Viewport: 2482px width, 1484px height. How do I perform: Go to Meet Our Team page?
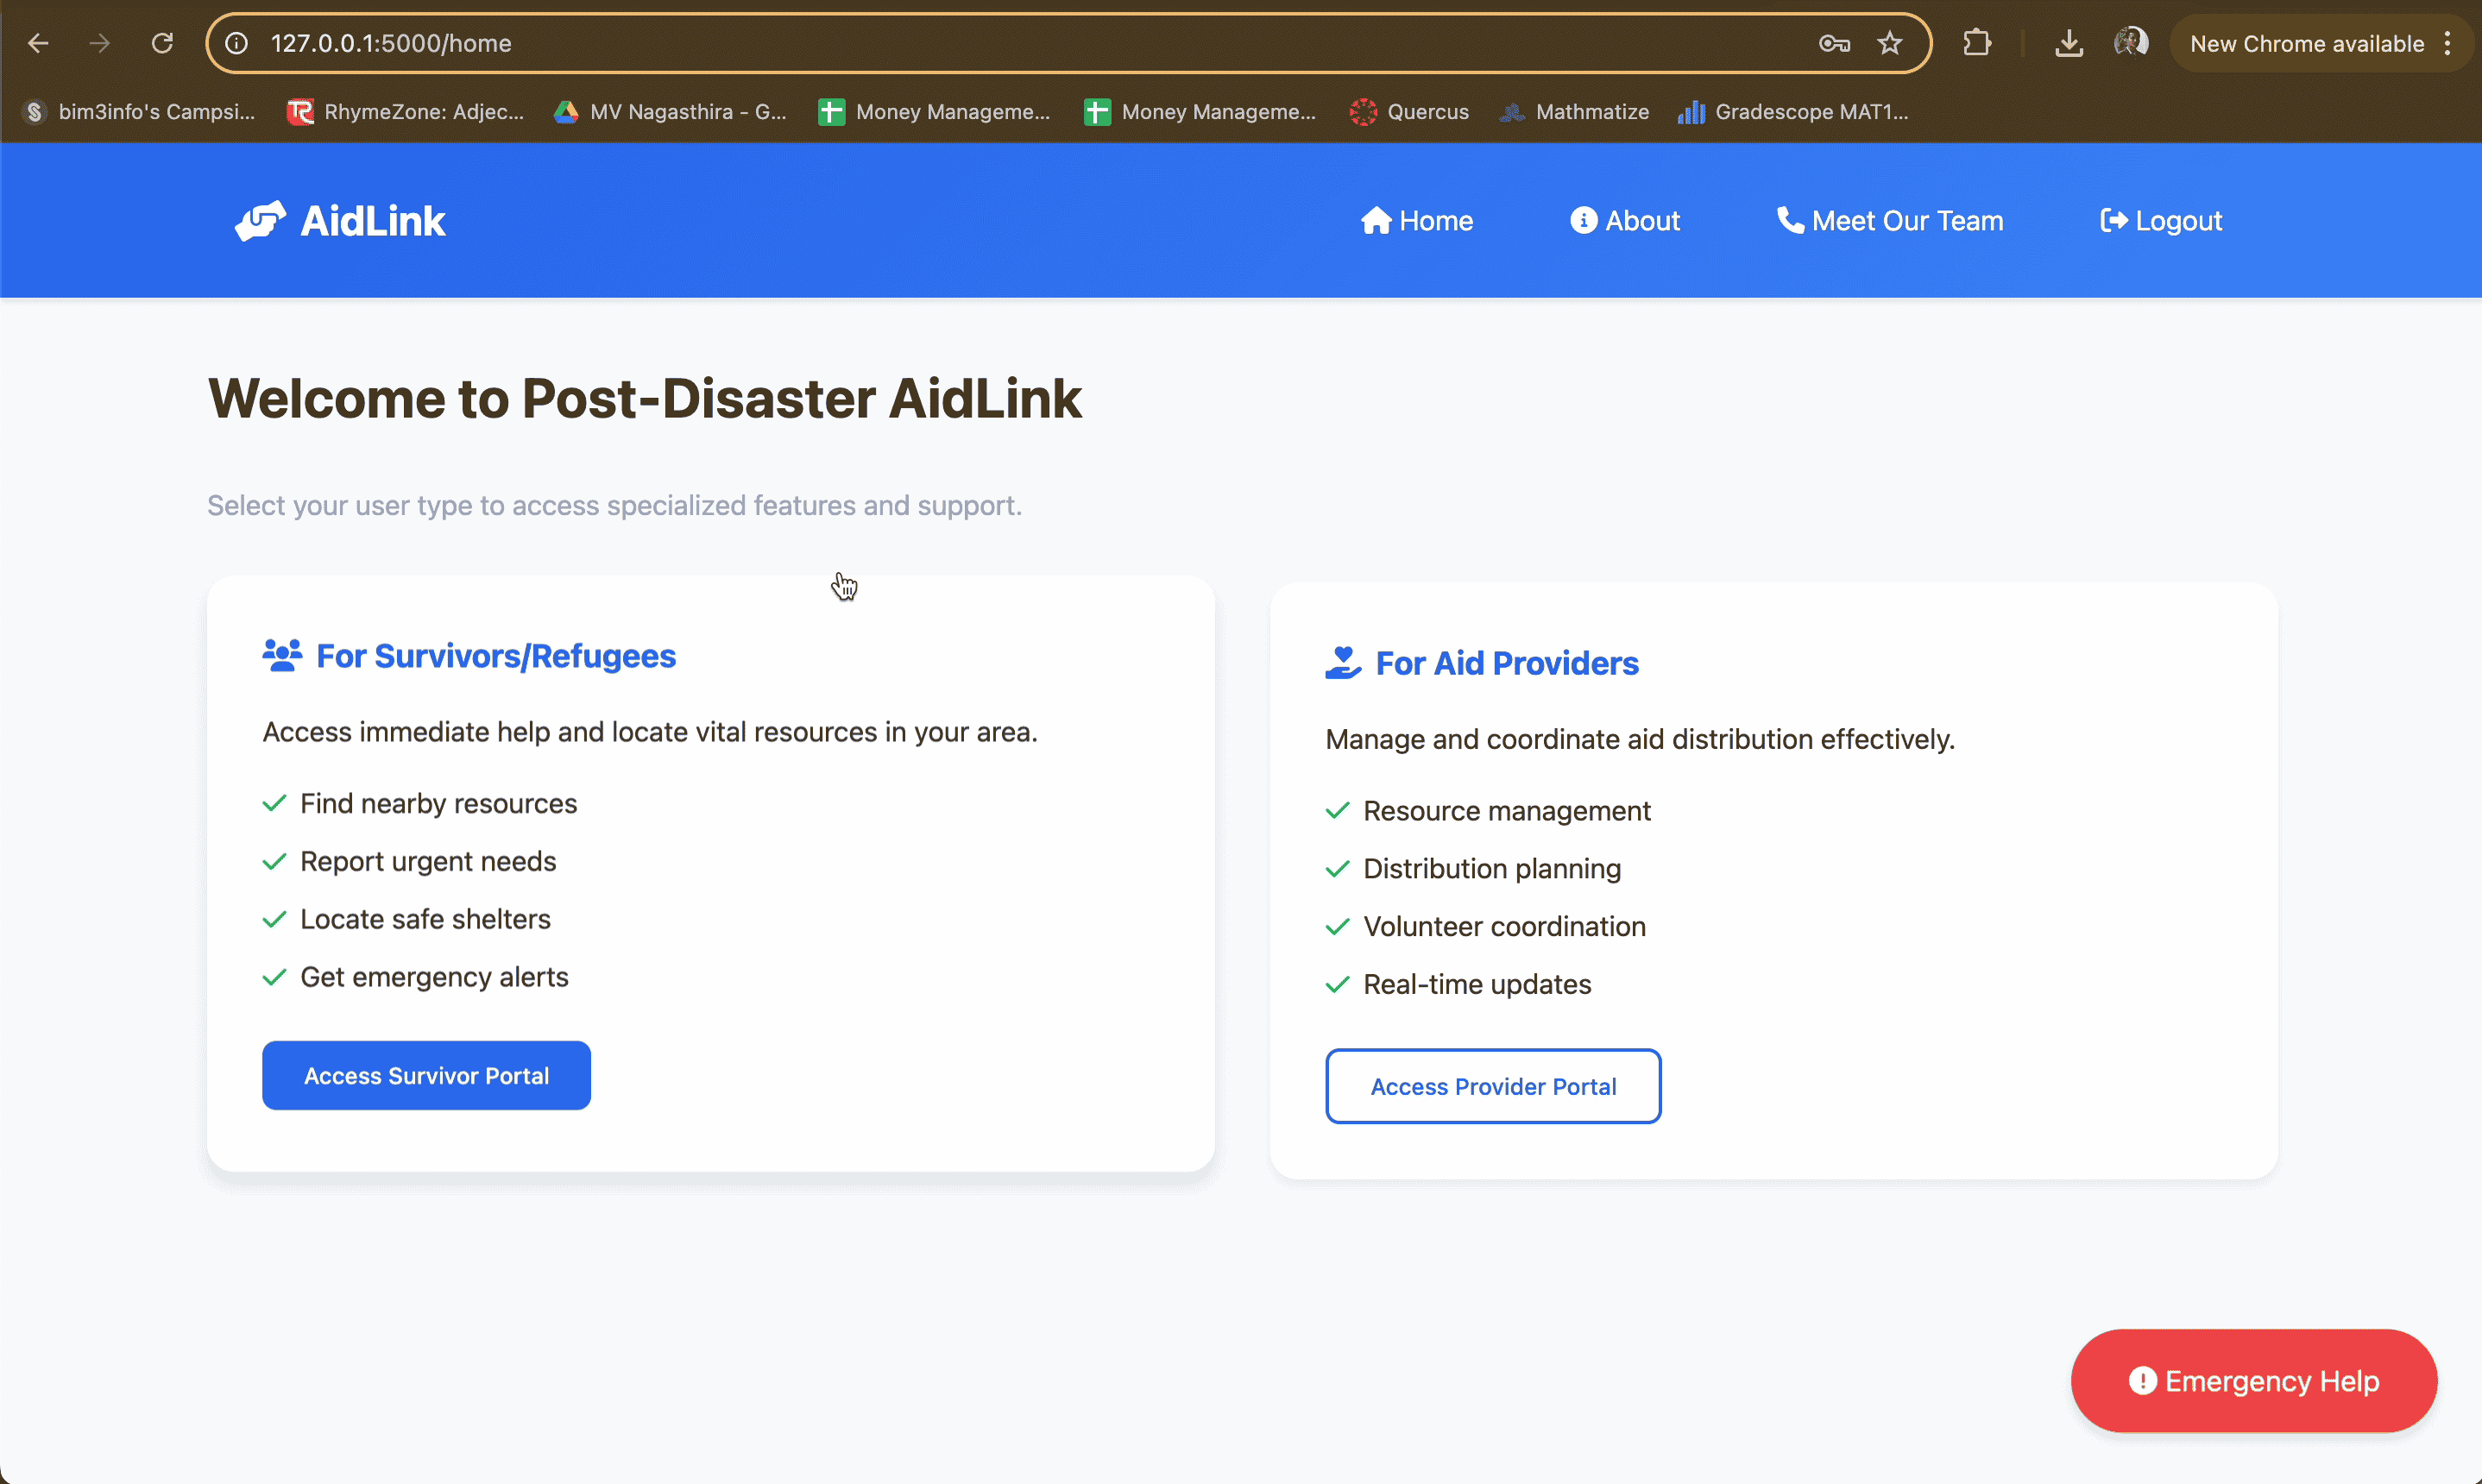pyautogui.click(x=1890, y=221)
